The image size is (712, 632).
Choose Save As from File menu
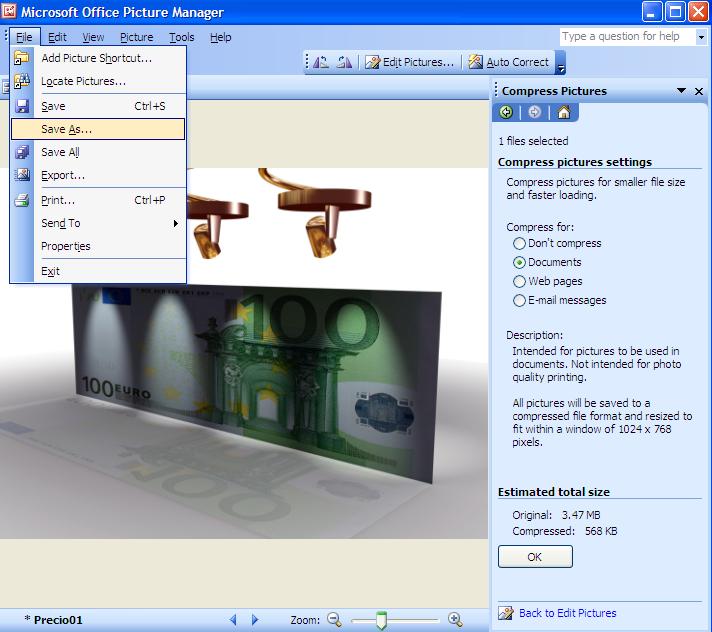click(98, 129)
